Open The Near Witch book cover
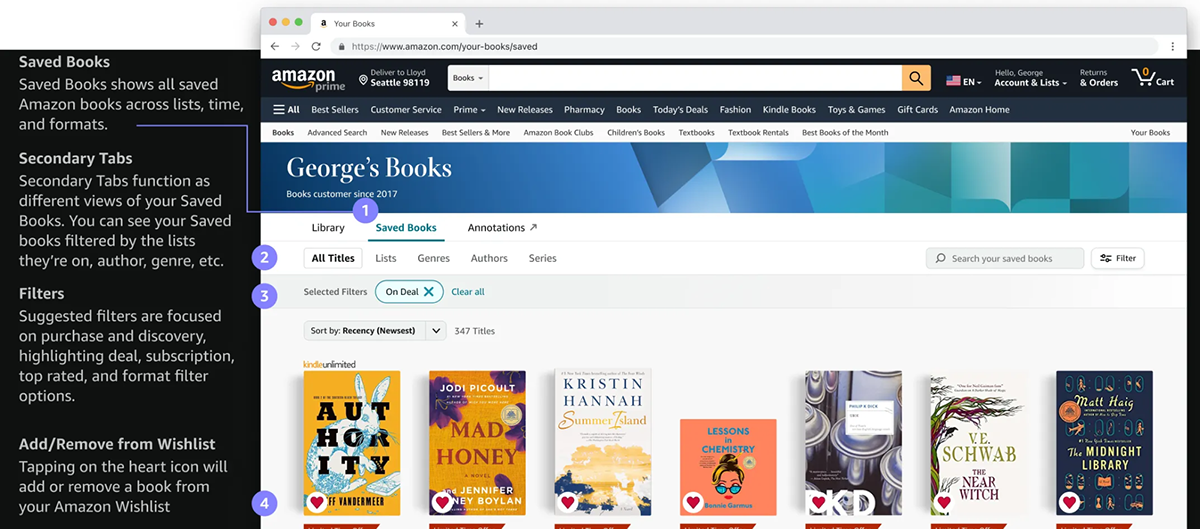The image size is (1200, 529). click(979, 443)
